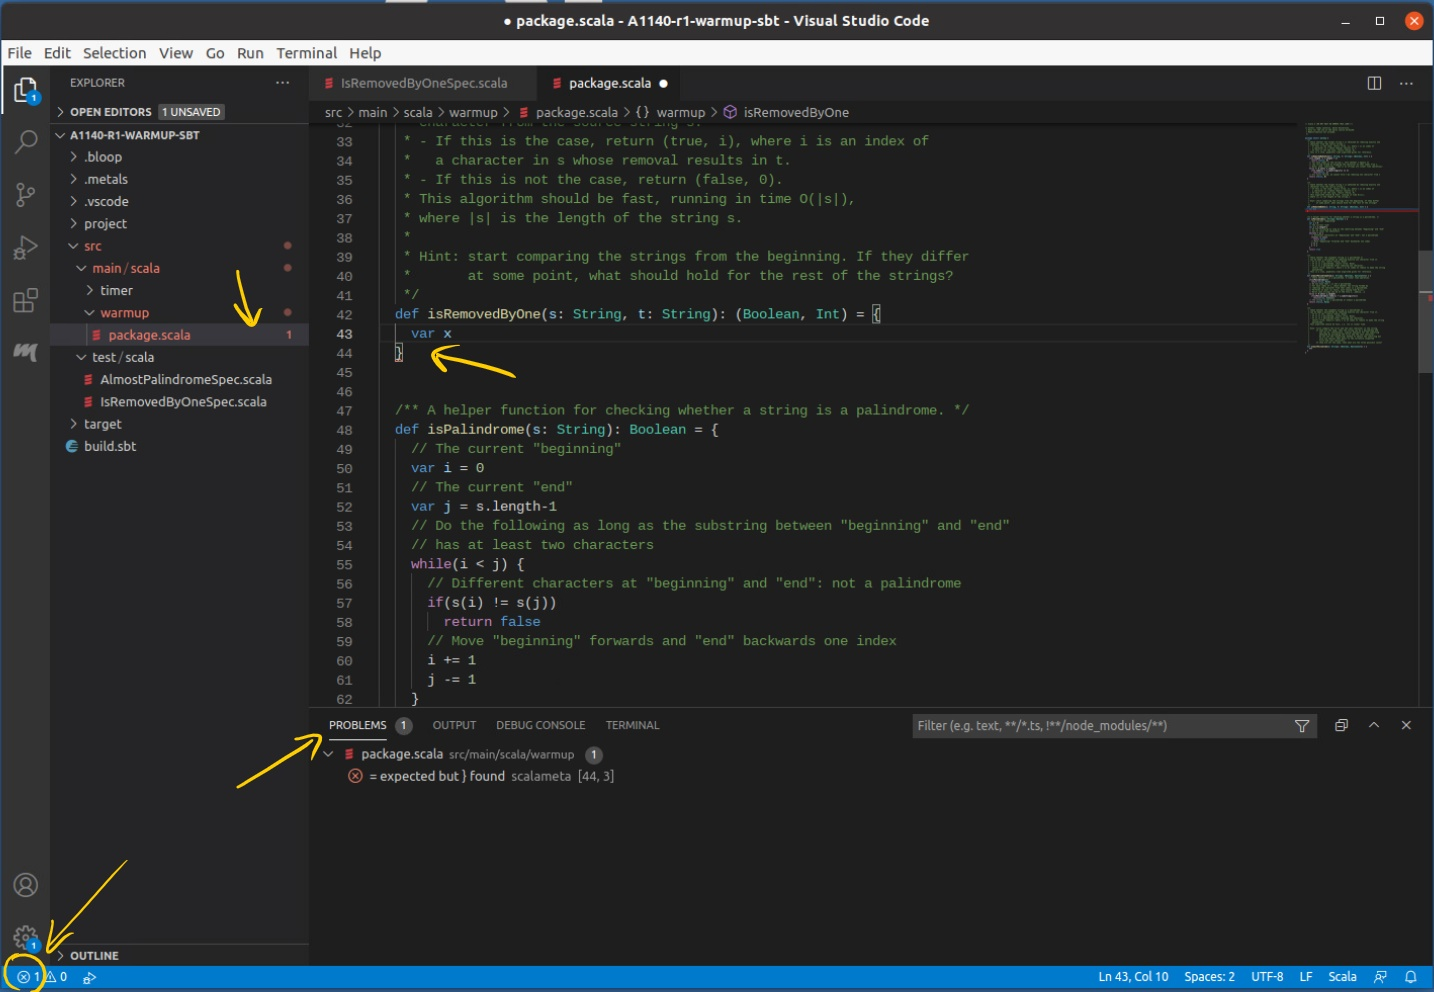The image size is (1434, 992).
Task: Maximize the bottom panel with chevron up
Action: [x=1374, y=725]
